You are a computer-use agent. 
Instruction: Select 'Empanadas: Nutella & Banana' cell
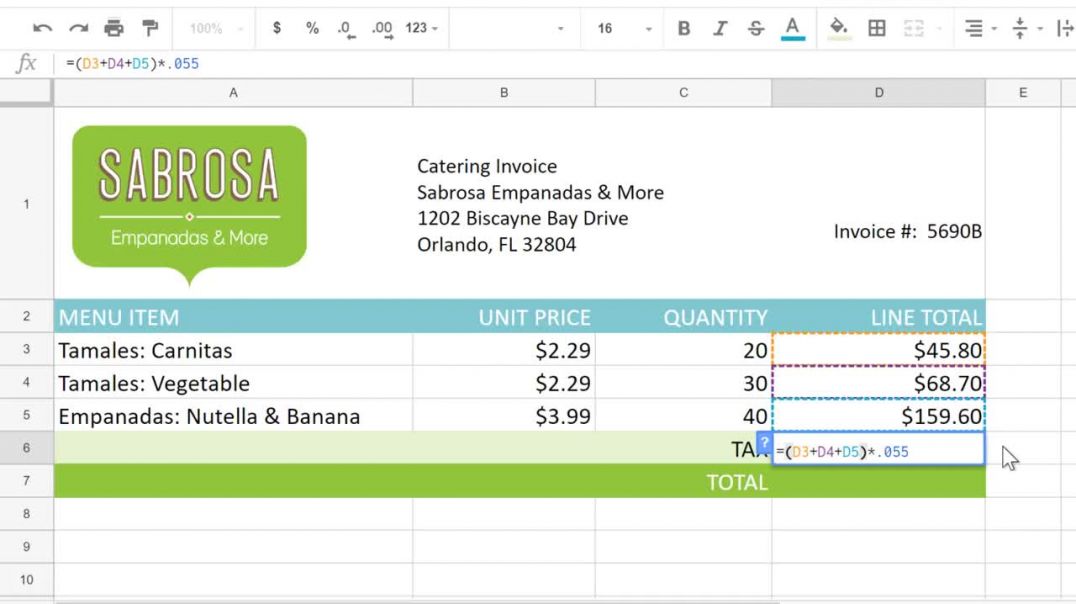pos(233,416)
